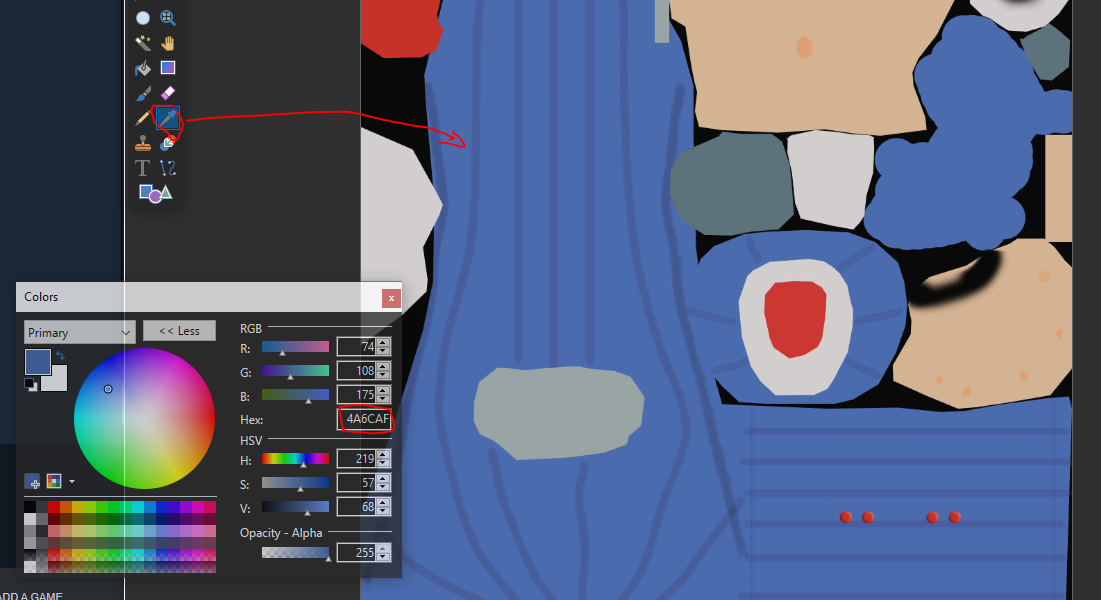This screenshot has height=600, width=1101.
Task: Swap primary and secondary colors
Action: pyautogui.click(x=60, y=356)
